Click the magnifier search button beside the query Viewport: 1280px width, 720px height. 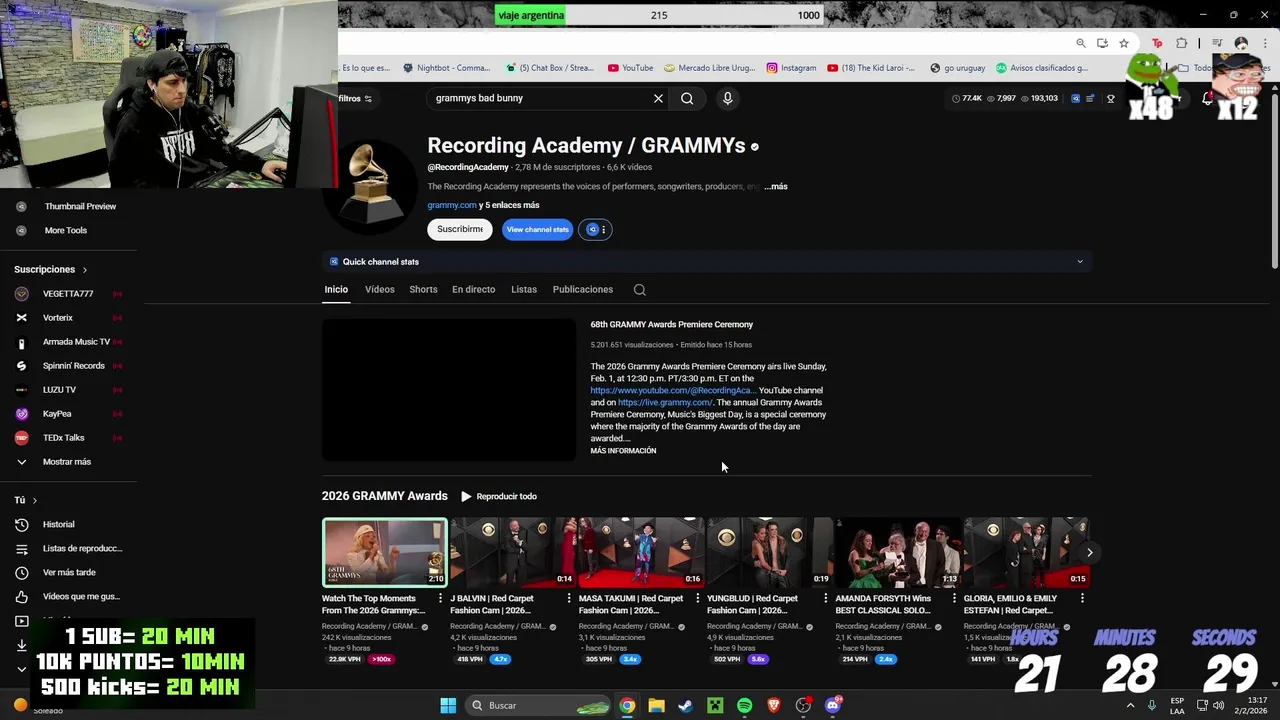coord(687,98)
